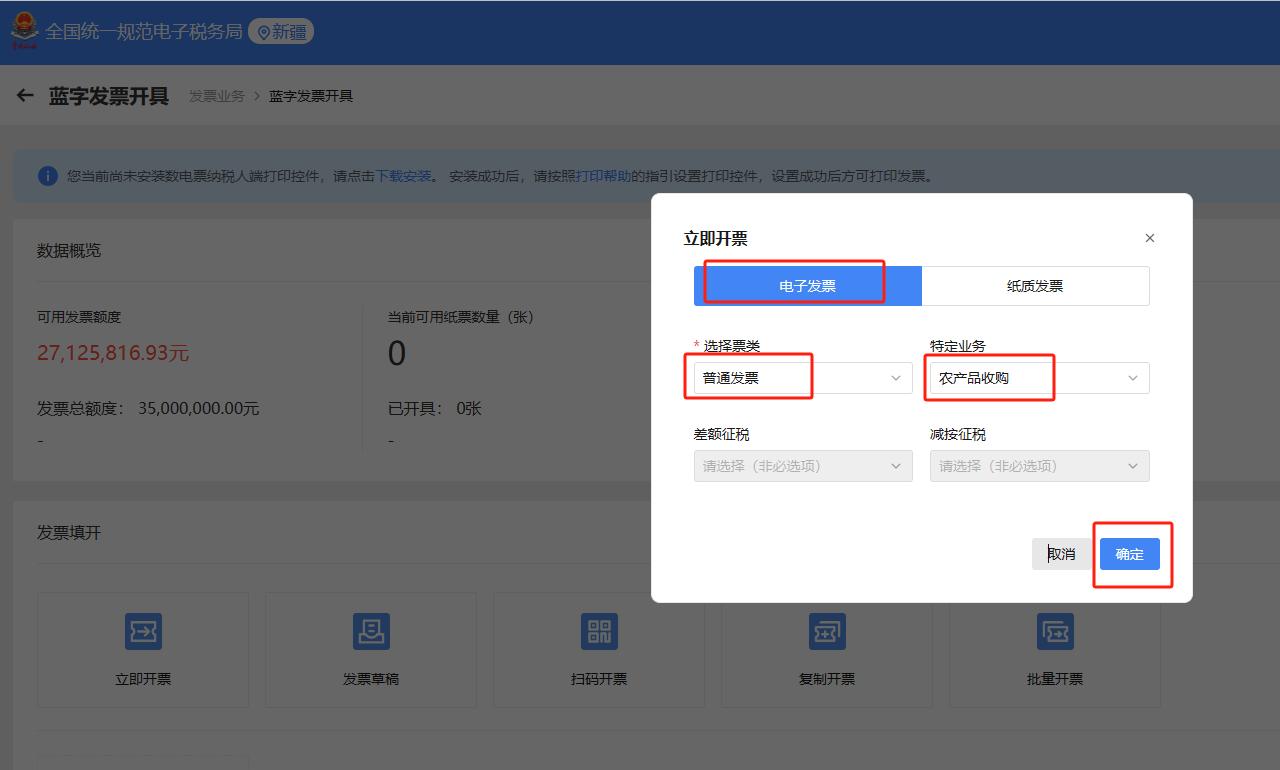Open the 发票草稿 icon card
The image size is (1280, 770).
(x=371, y=650)
